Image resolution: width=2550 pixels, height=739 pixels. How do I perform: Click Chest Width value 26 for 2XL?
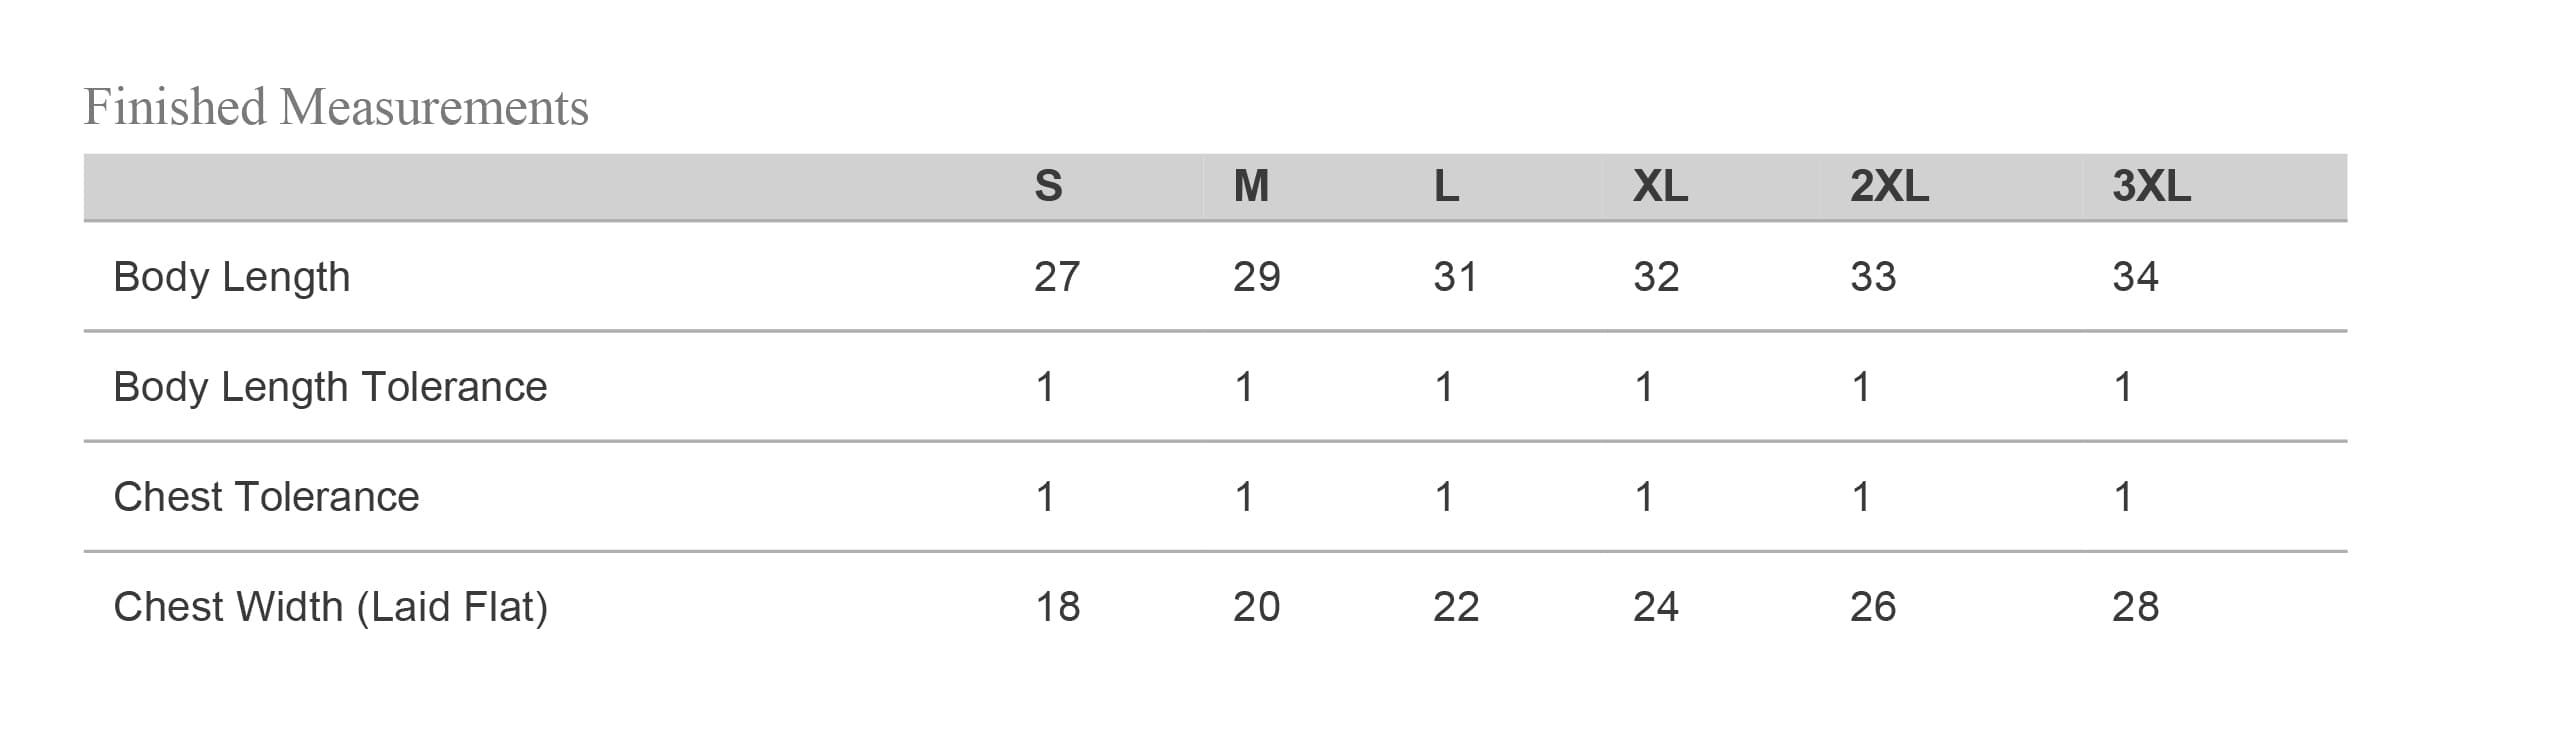coord(1873,607)
